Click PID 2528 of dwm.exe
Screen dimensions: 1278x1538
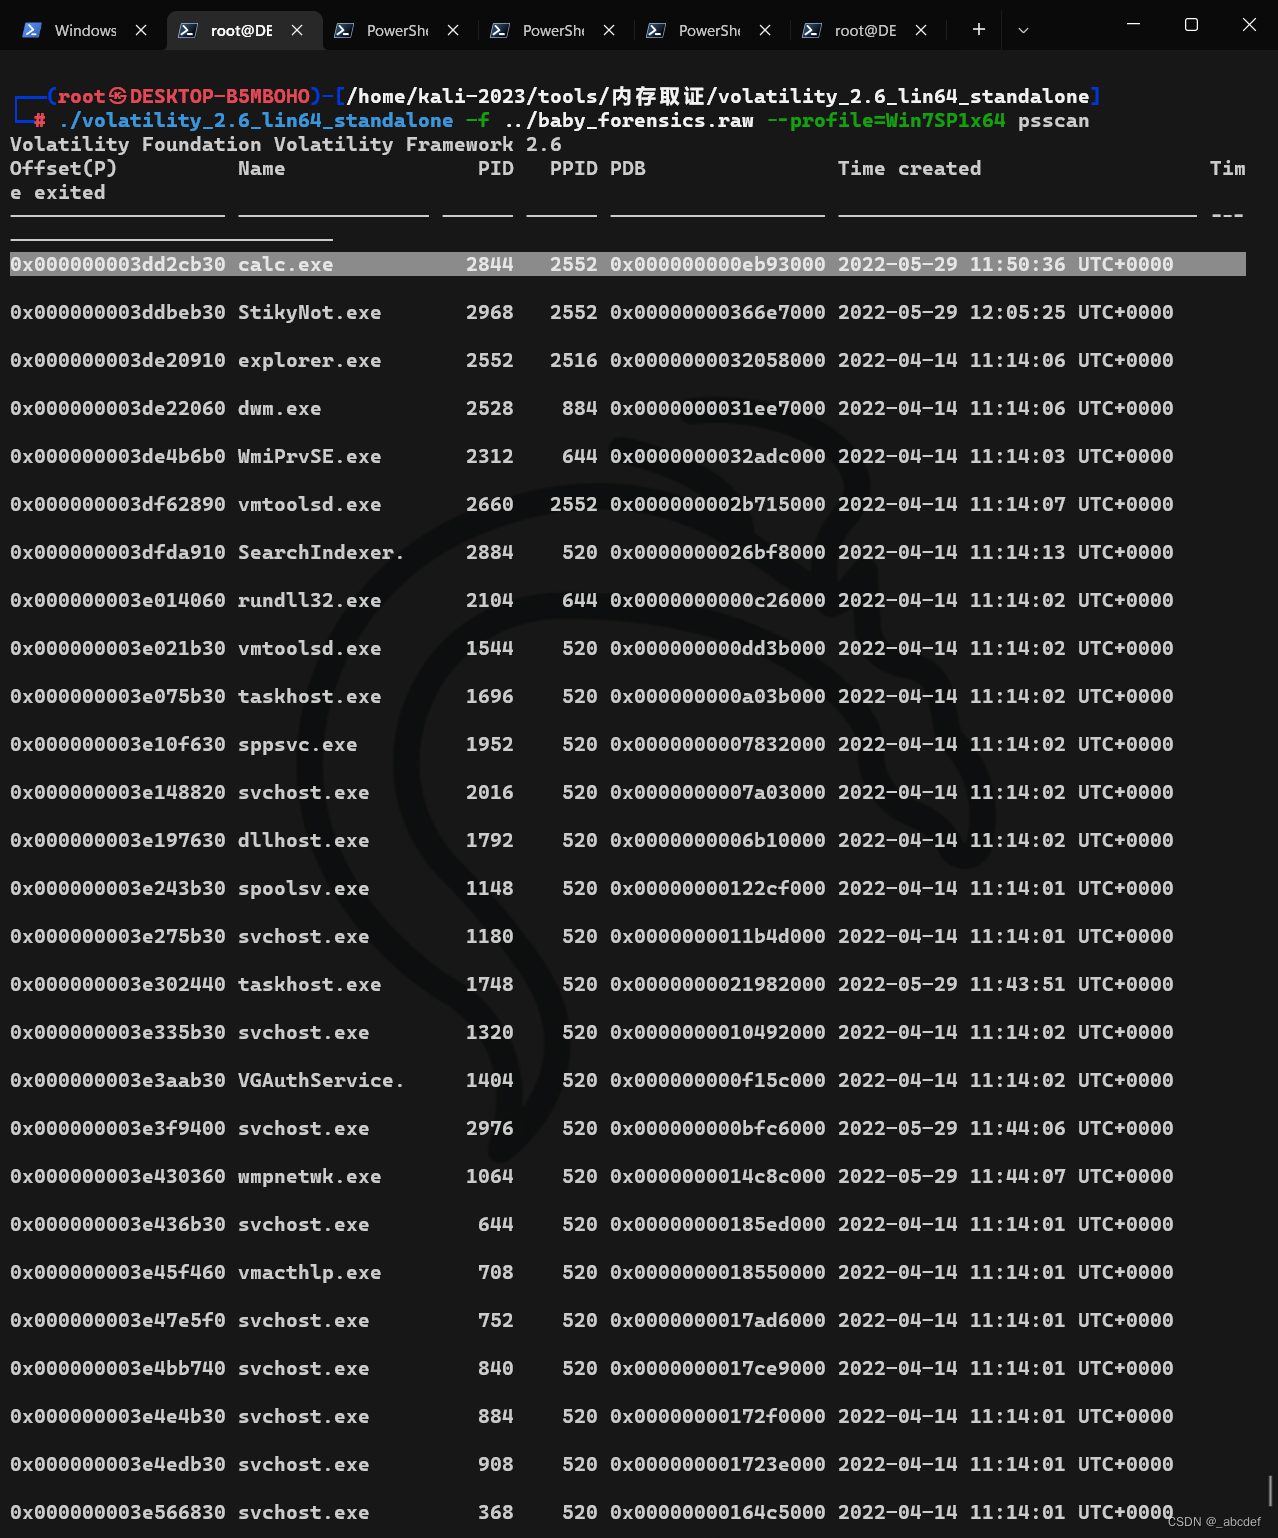[x=489, y=408]
